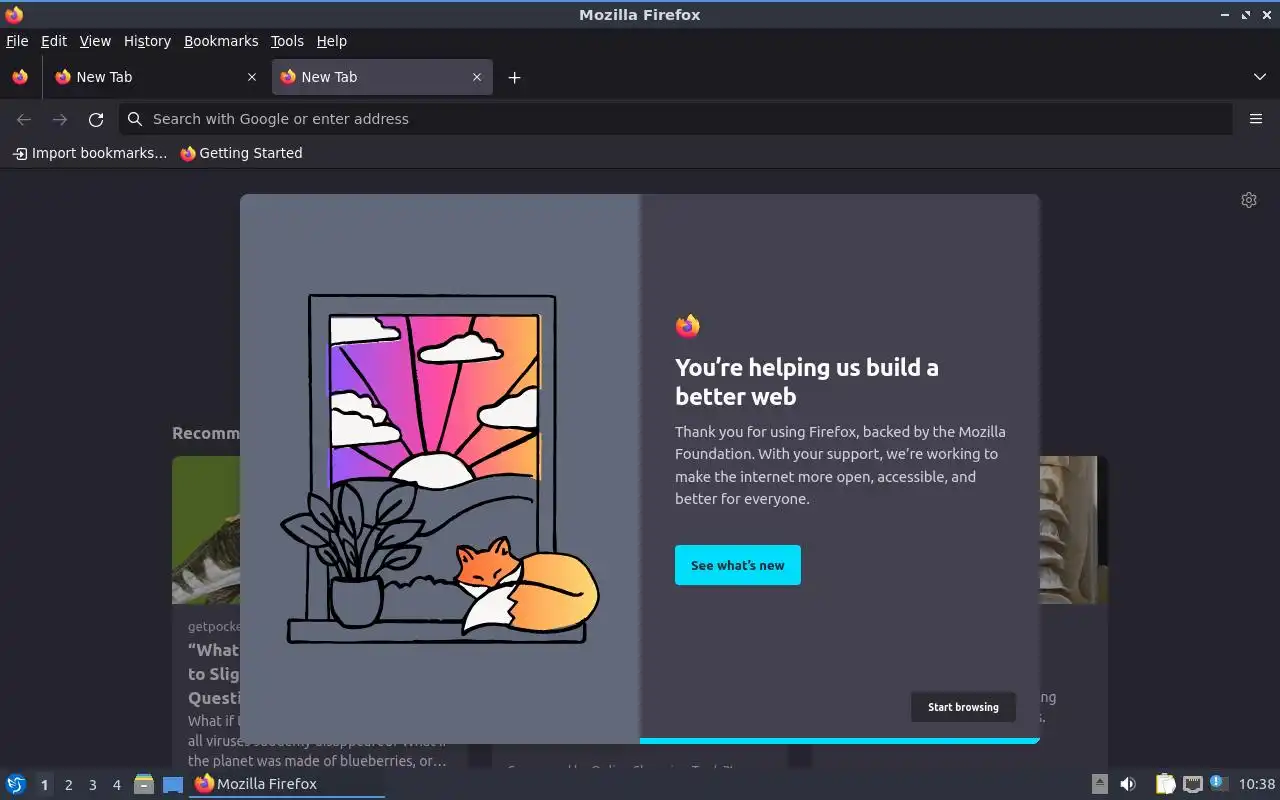The width and height of the screenshot is (1280, 800).
Task: Maximize the Firefox window
Action: (1246, 15)
